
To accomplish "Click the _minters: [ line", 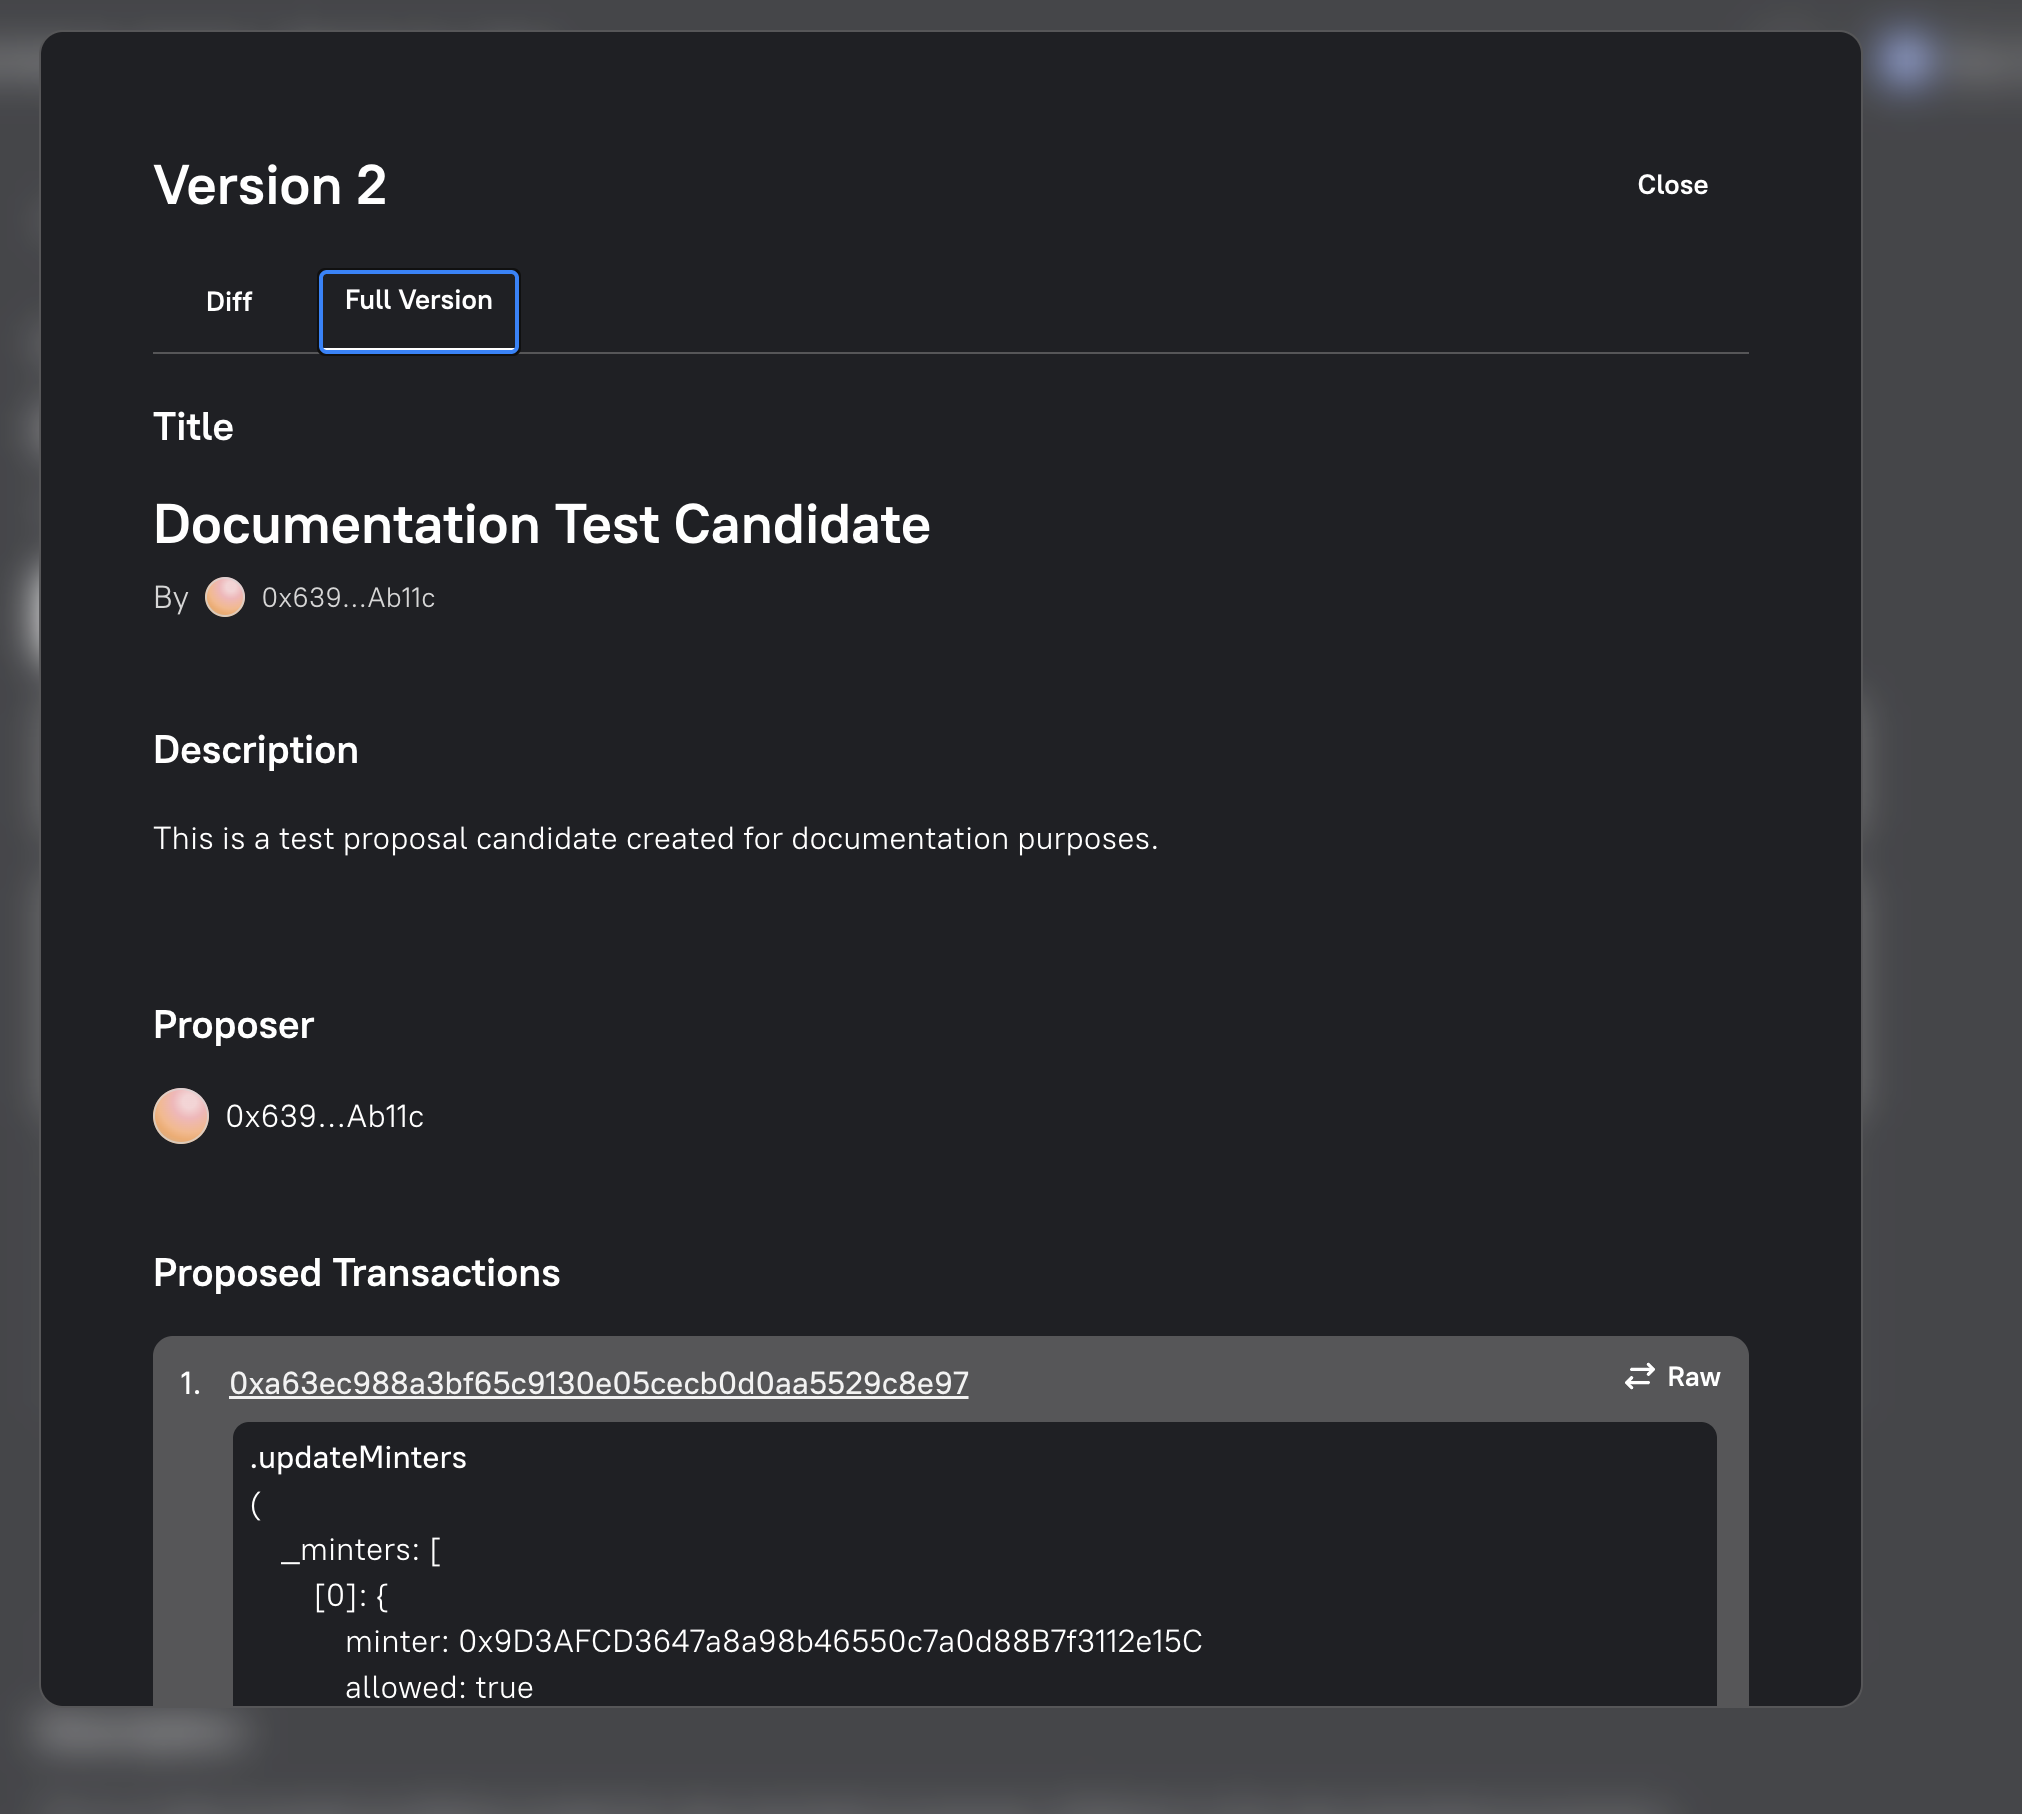I will coord(361,1549).
